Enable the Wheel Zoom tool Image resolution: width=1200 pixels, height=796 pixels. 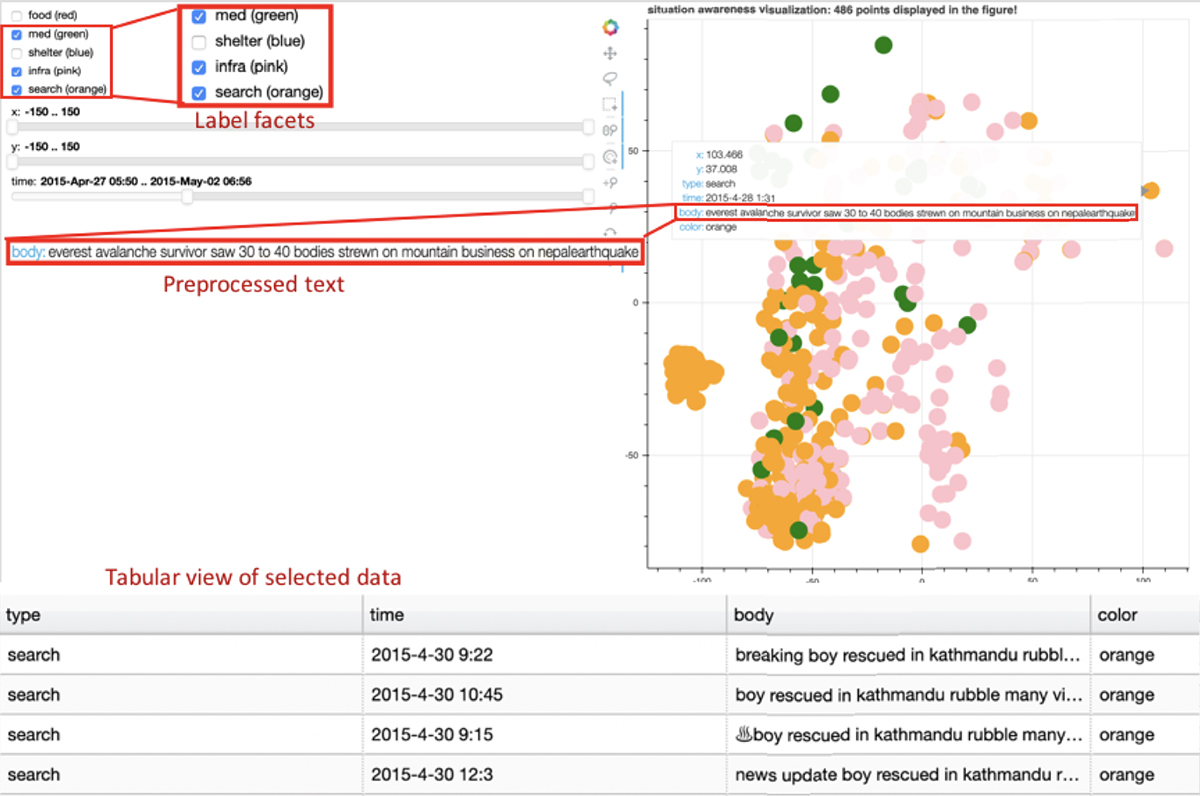tap(609, 131)
